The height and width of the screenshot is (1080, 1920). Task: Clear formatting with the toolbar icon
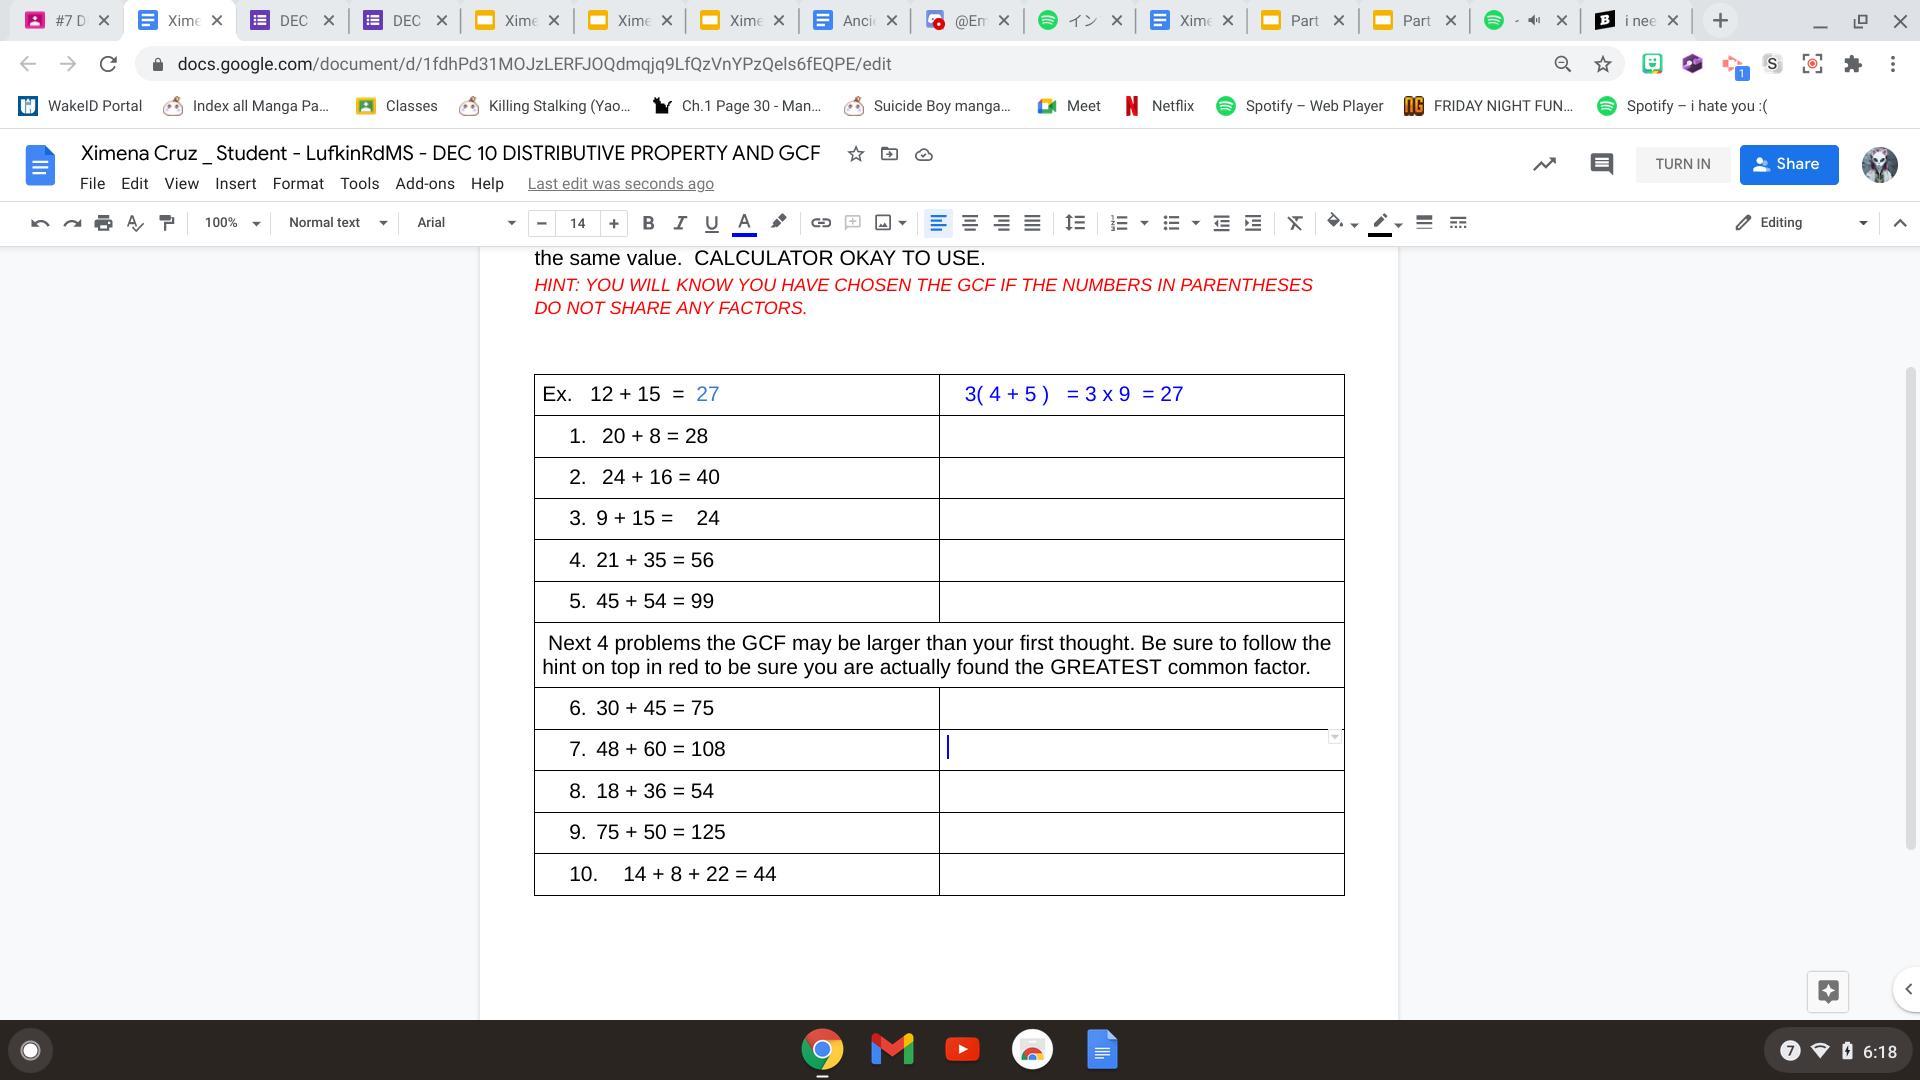coord(1294,223)
